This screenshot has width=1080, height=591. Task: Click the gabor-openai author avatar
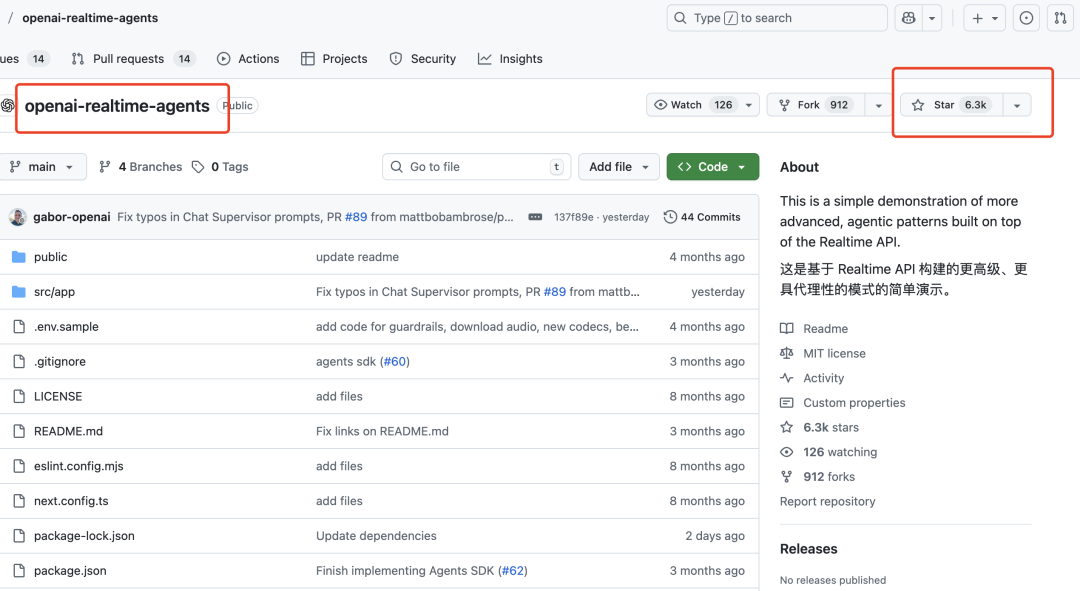(x=18, y=217)
